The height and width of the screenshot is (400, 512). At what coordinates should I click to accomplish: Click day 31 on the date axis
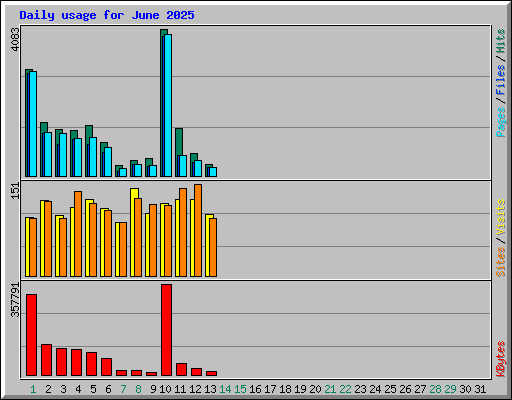[x=480, y=389]
